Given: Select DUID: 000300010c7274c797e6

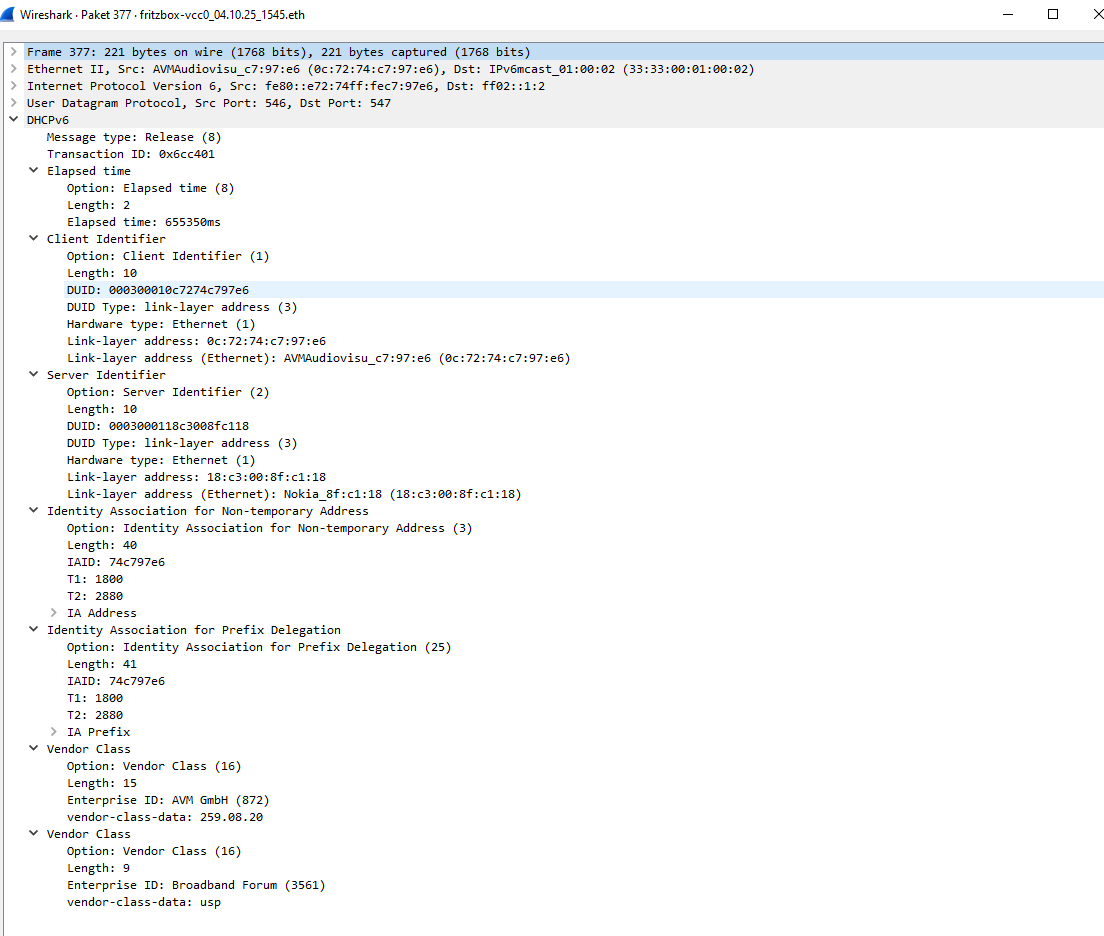Looking at the screenshot, I should pyautogui.click(x=158, y=289).
